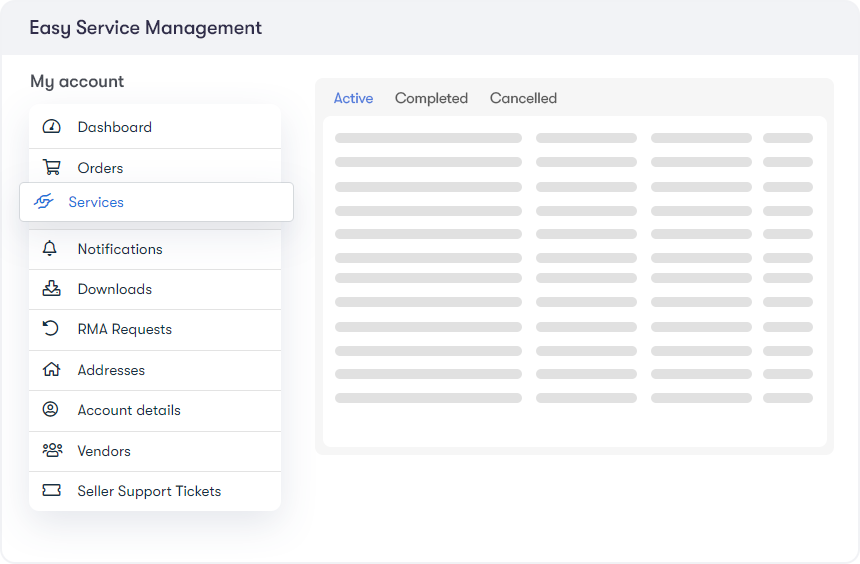Image resolution: width=860 pixels, height=564 pixels.
Task: Click the RMA Requests undo arrow icon
Action: coord(50,328)
